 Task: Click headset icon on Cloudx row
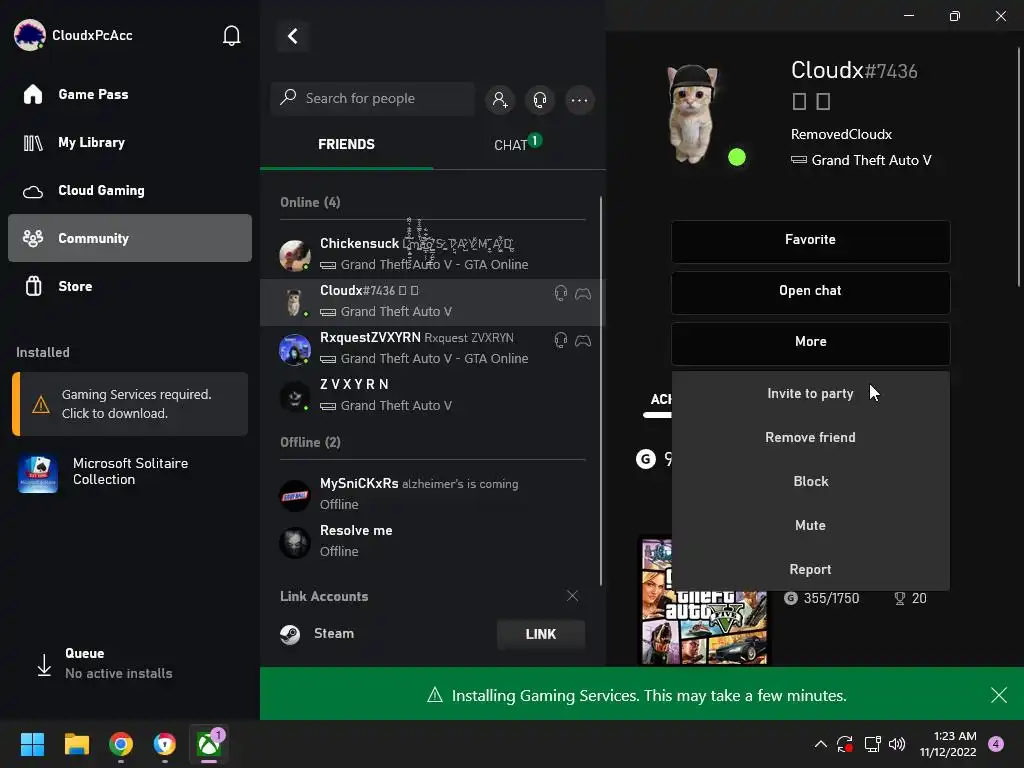(x=560, y=293)
